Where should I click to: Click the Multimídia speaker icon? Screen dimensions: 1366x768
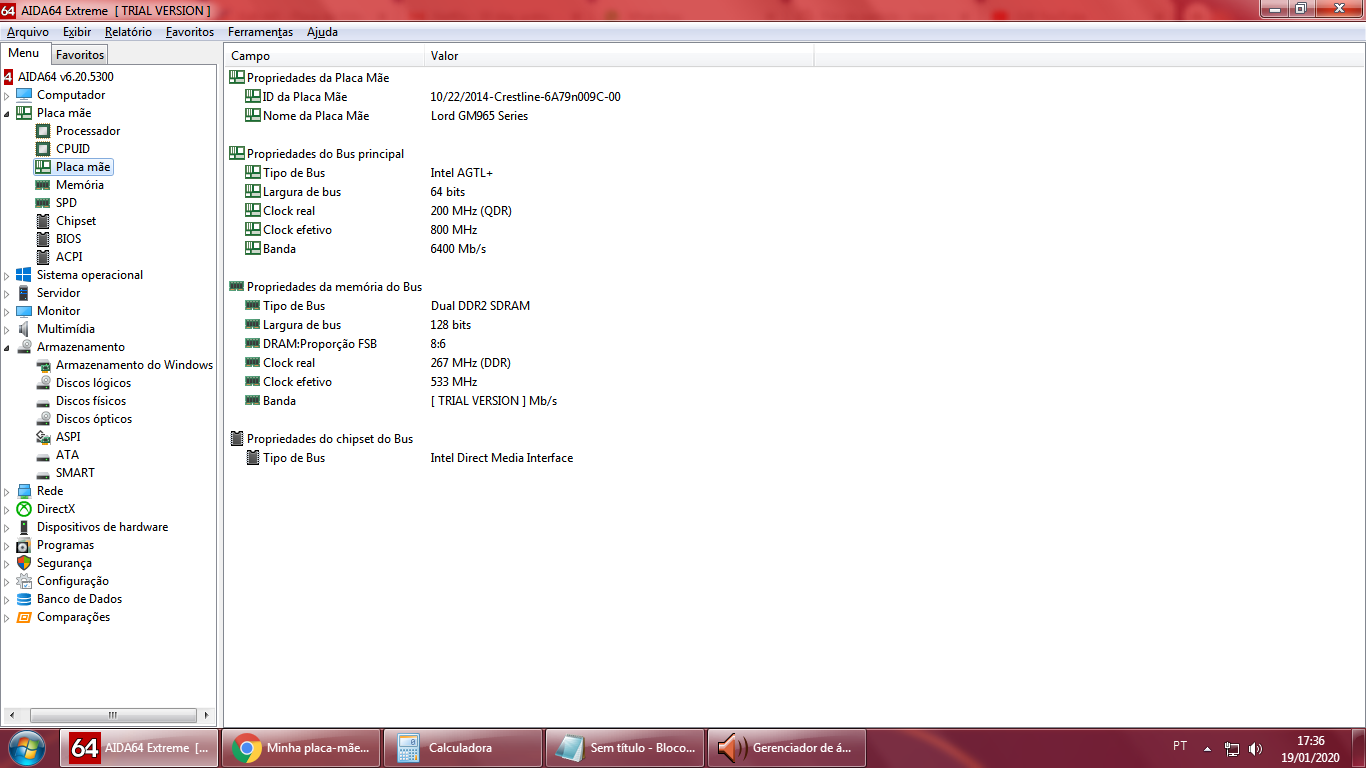[24, 329]
